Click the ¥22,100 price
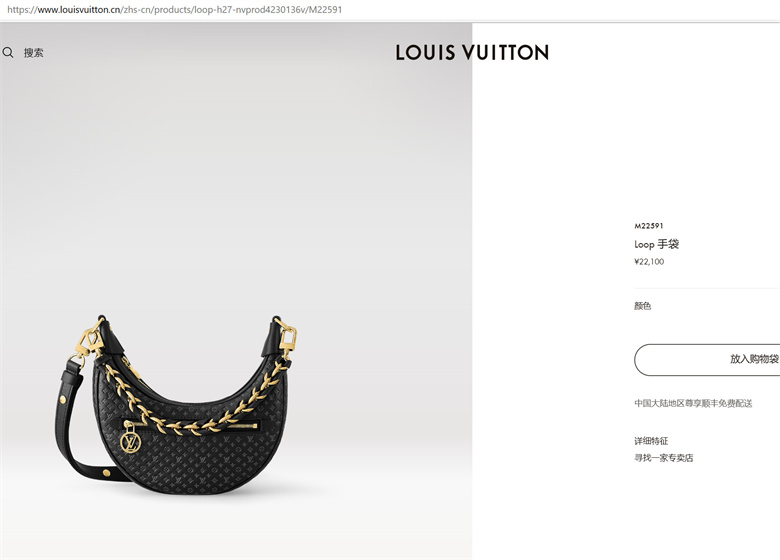 pos(649,262)
